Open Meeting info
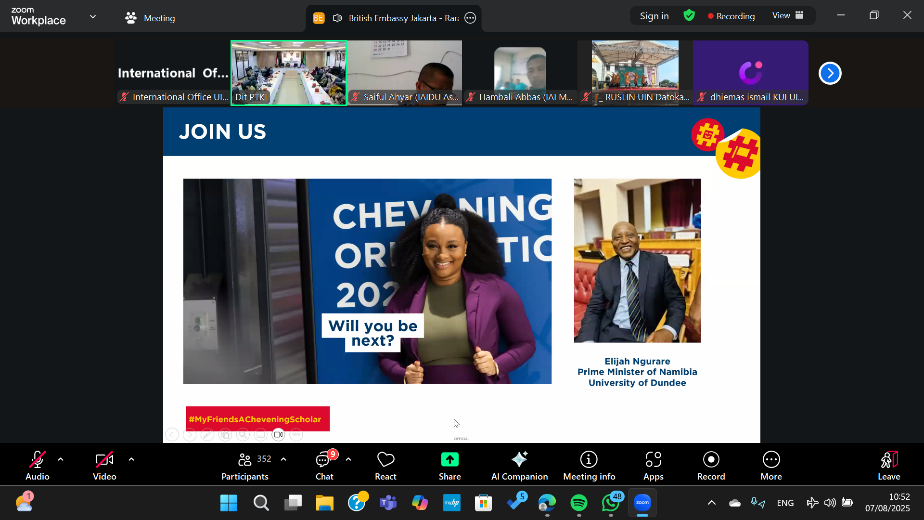The width and height of the screenshot is (924, 520). tap(589, 465)
